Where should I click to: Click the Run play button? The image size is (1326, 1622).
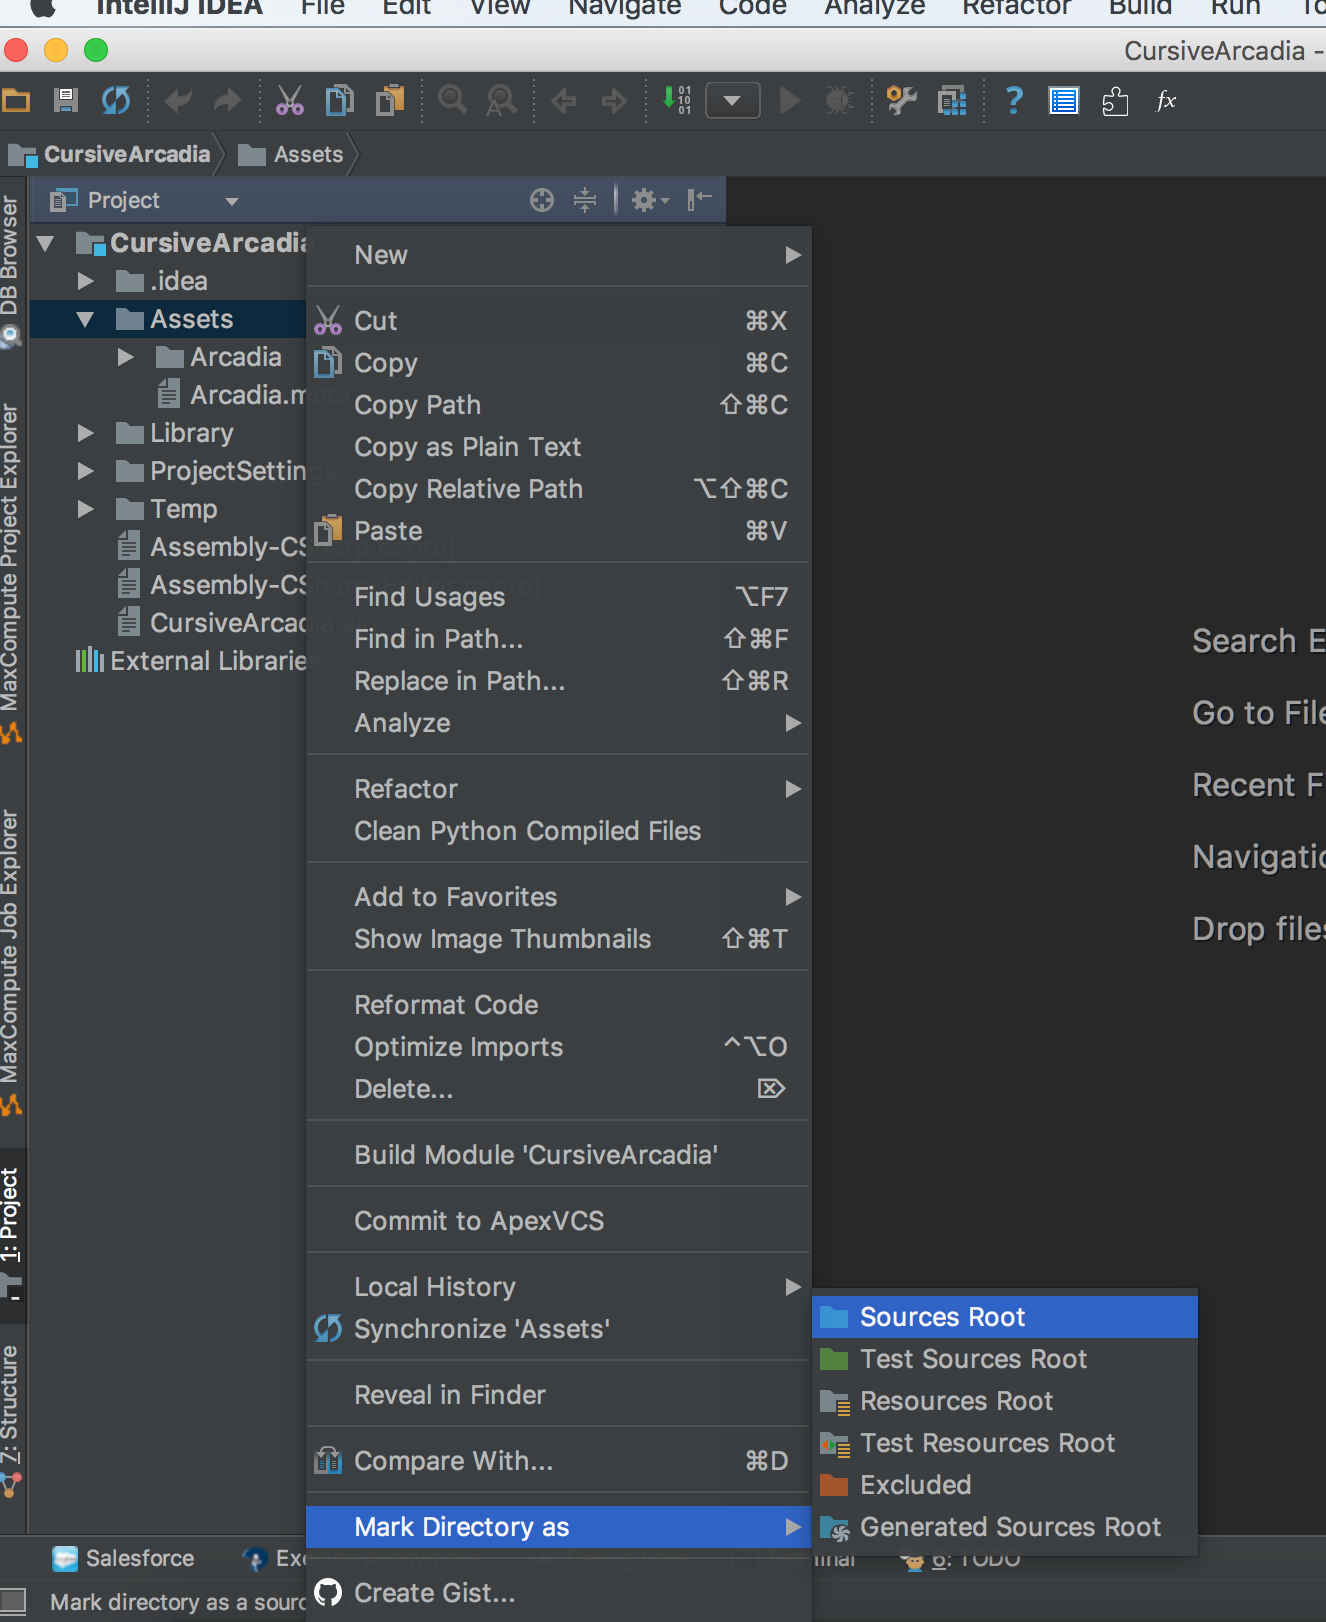[x=790, y=101]
